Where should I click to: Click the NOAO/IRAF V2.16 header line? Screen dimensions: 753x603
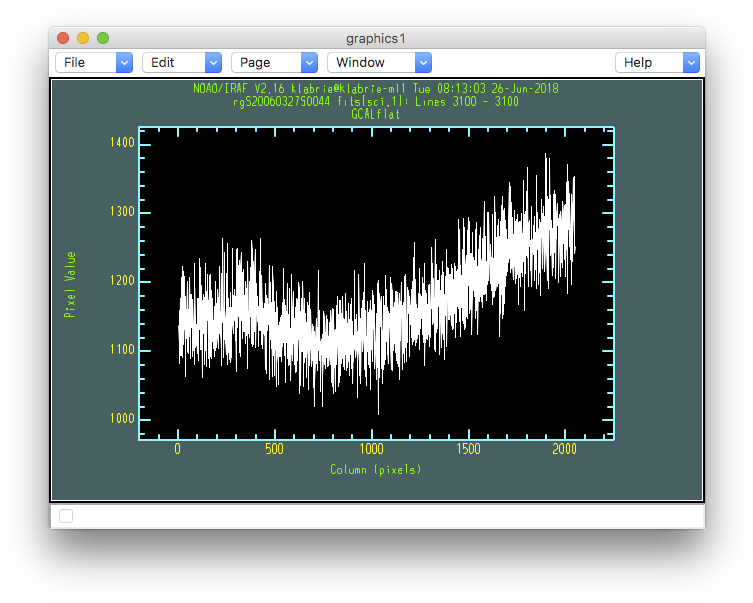[x=376, y=89]
